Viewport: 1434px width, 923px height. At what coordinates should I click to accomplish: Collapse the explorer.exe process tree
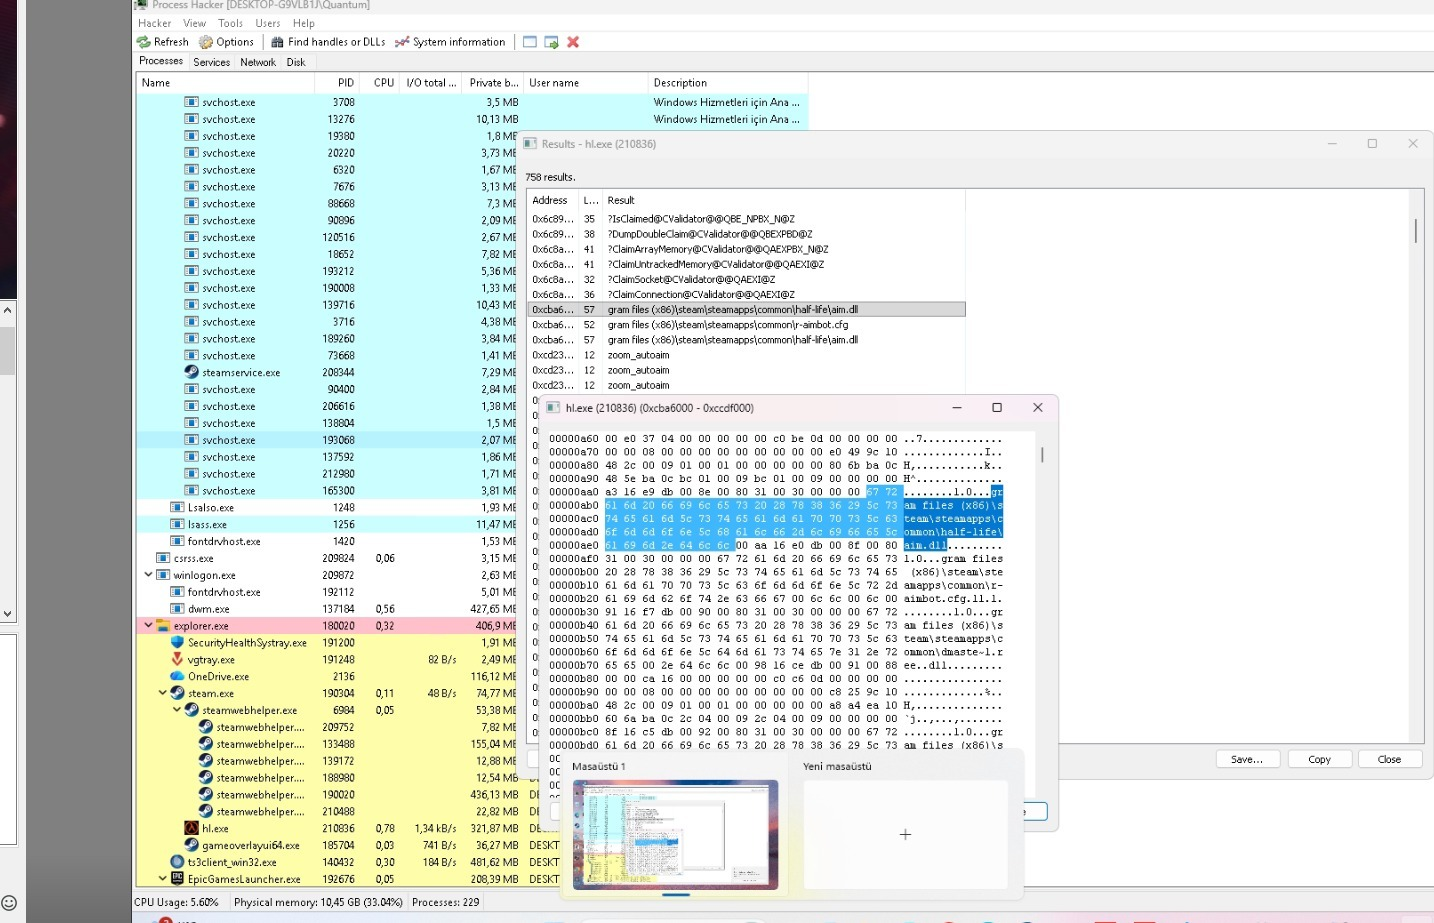pyautogui.click(x=149, y=626)
